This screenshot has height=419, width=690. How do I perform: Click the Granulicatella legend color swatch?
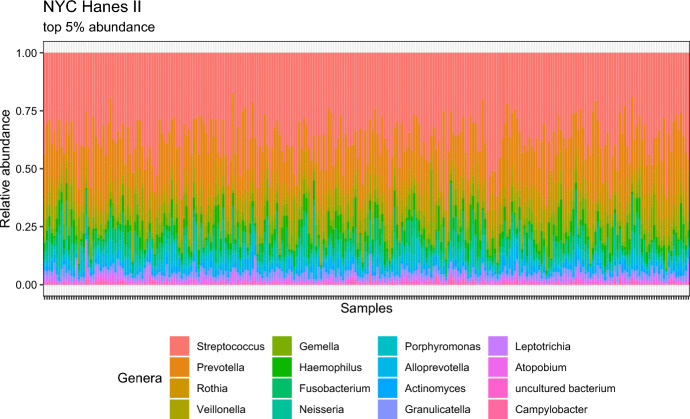[388, 409]
